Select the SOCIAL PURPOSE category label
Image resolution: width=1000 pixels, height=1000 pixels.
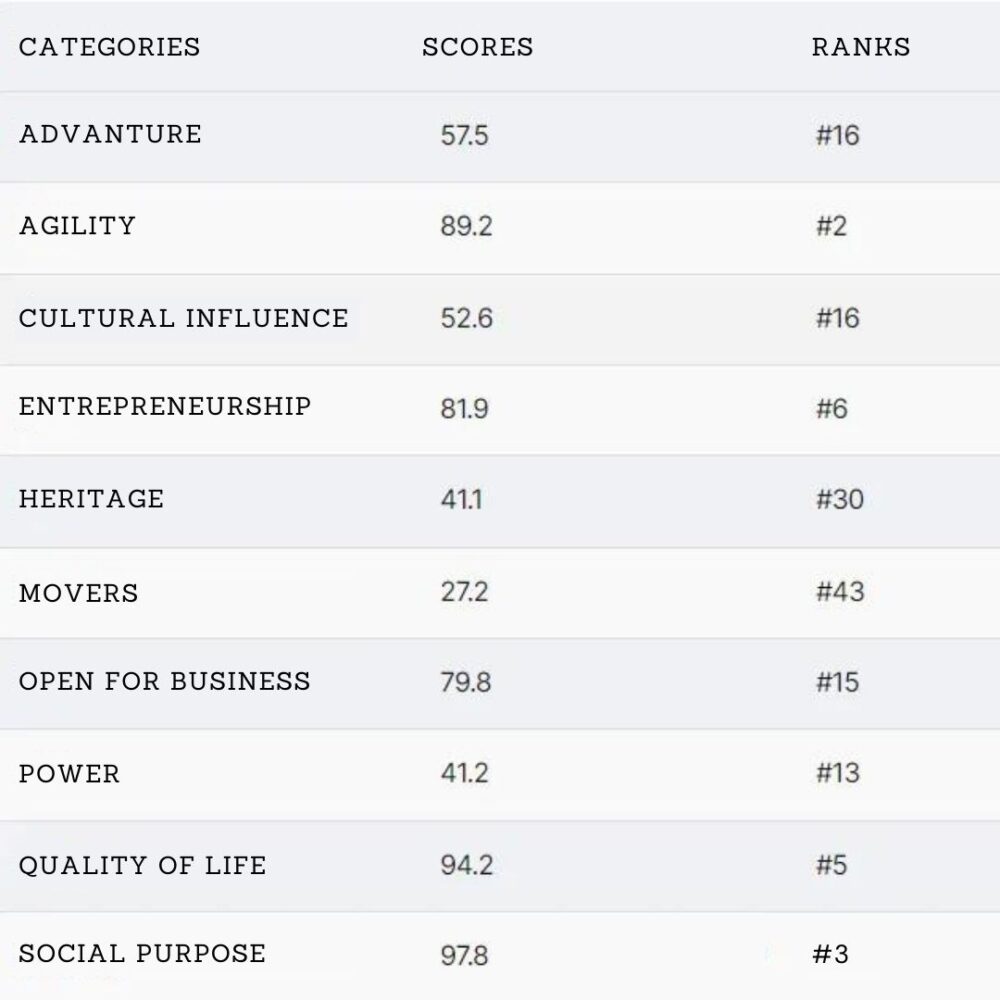(143, 954)
